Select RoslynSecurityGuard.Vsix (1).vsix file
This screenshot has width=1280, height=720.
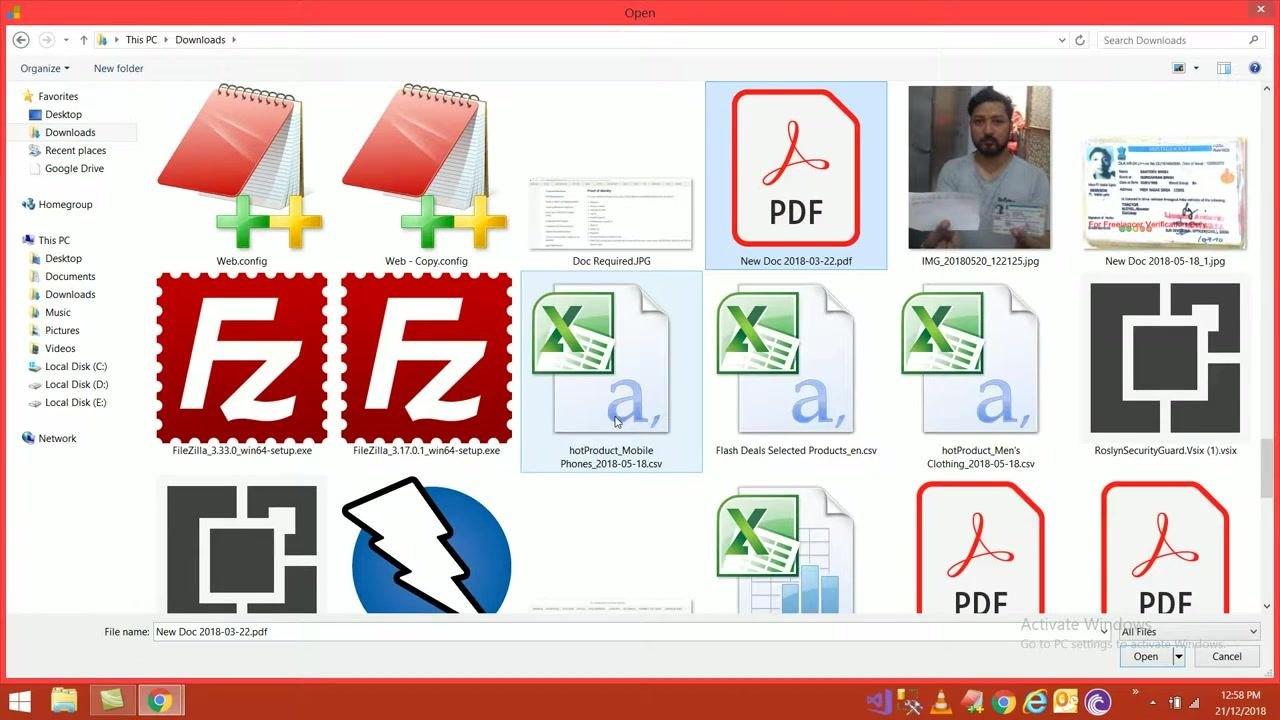(x=1166, y=366)
